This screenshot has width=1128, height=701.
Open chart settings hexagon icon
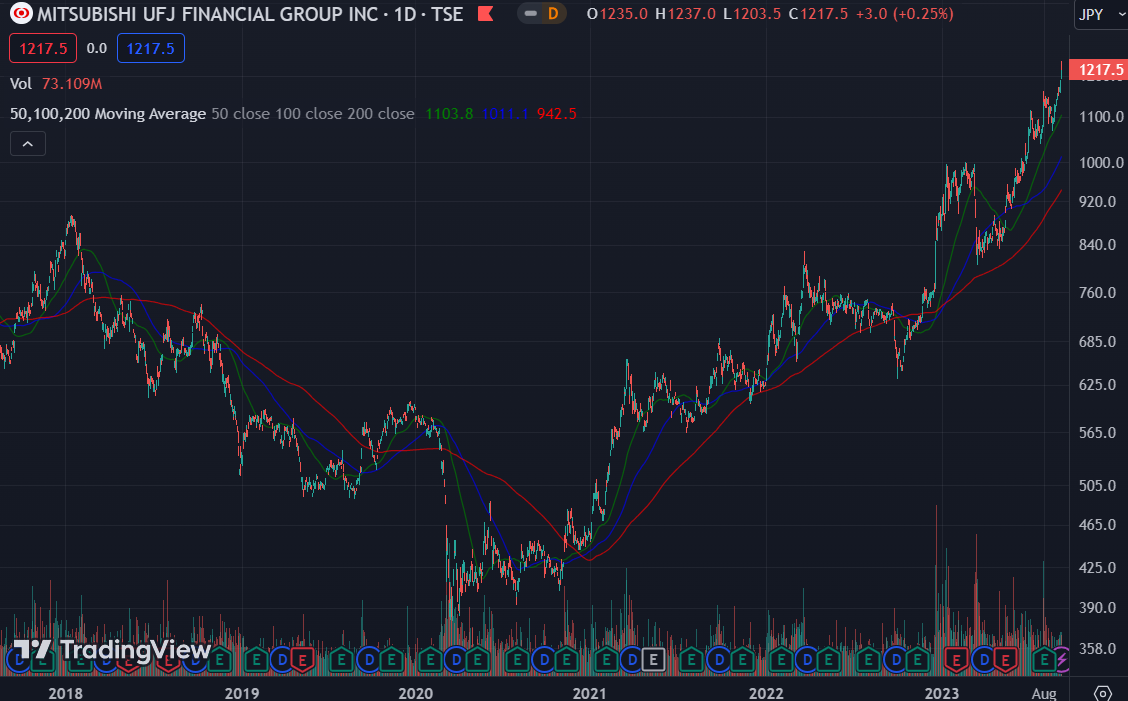click(x=1102, y=692)
